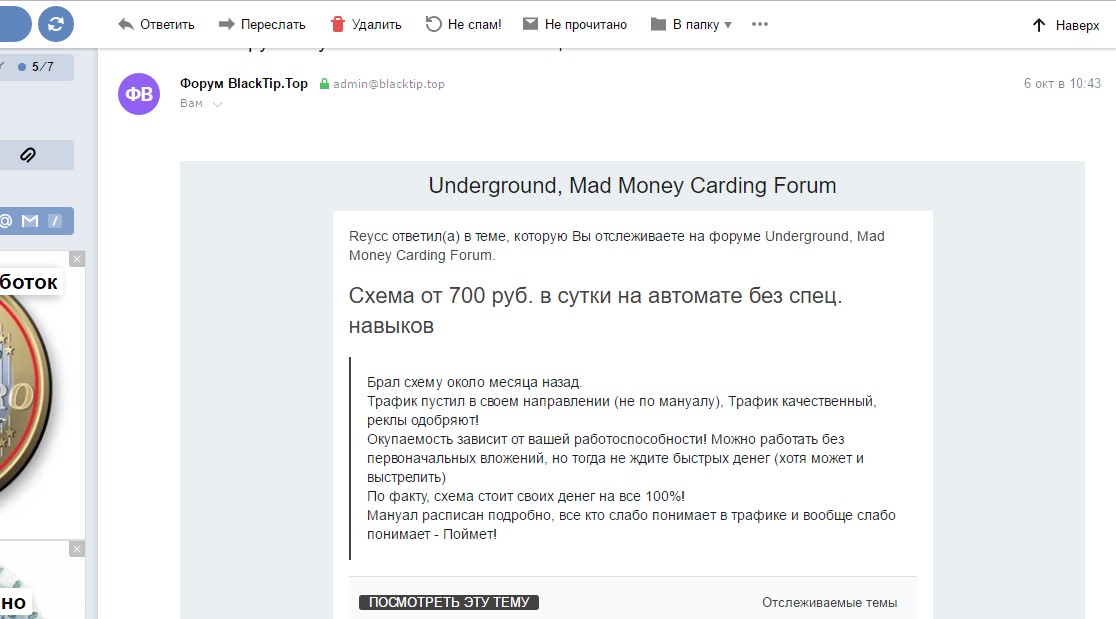This screenshot has width=1116, height=619.
Task: Open the В папку dropdown
Action: pos(691,24)
